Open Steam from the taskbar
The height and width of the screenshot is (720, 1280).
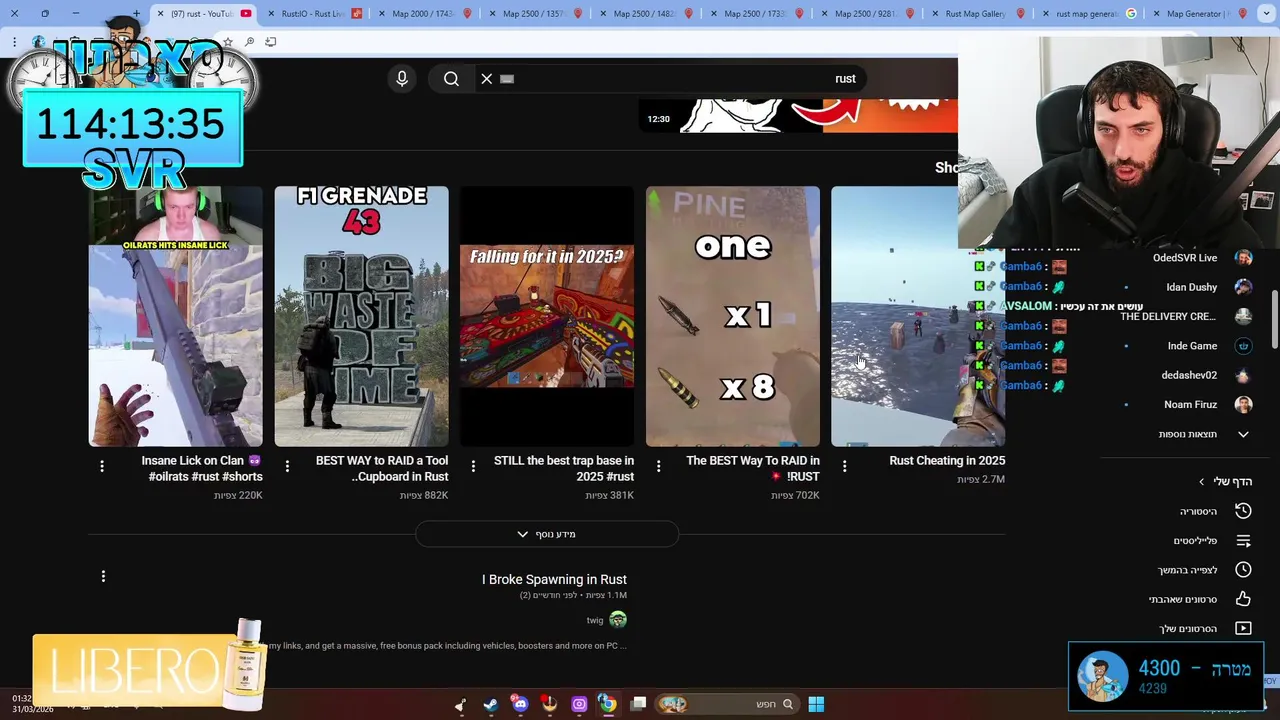(x=490, y=704)
